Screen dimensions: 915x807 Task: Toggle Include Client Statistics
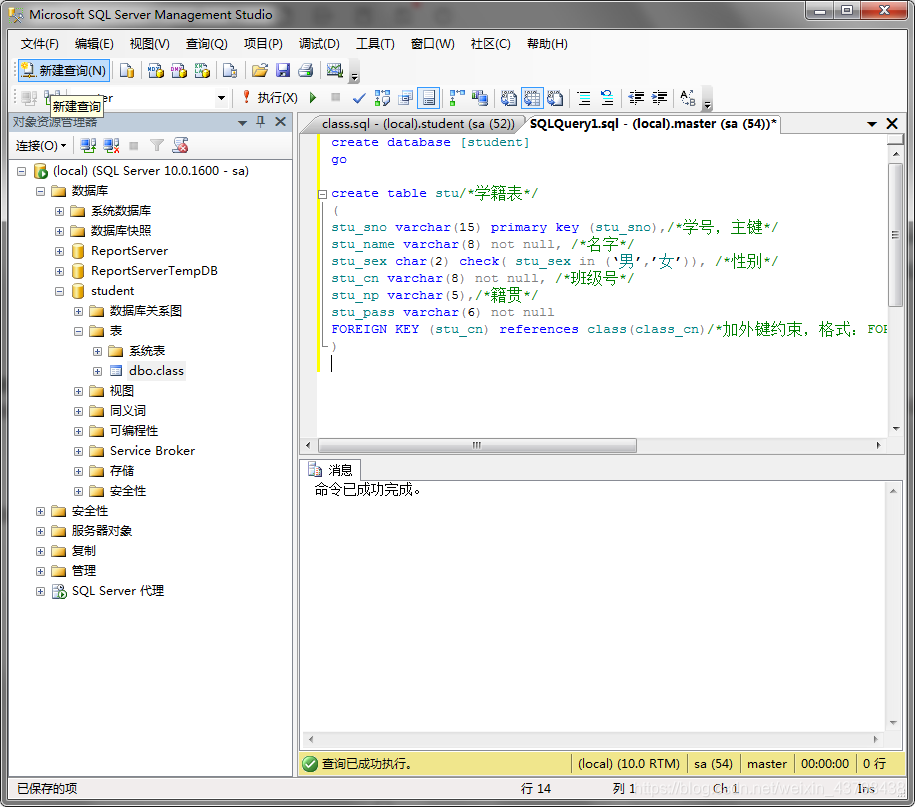point(480,98)
